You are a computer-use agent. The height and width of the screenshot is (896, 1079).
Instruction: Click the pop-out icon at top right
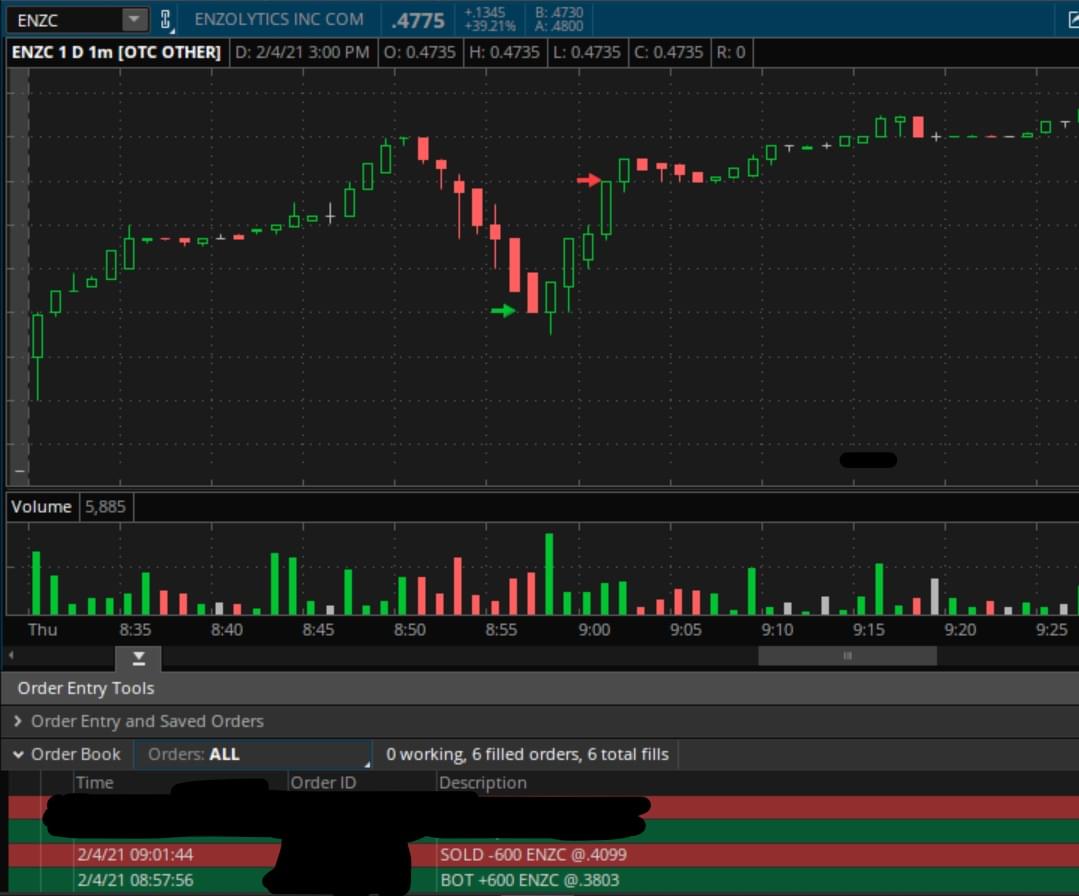[x=1073, y=20]
